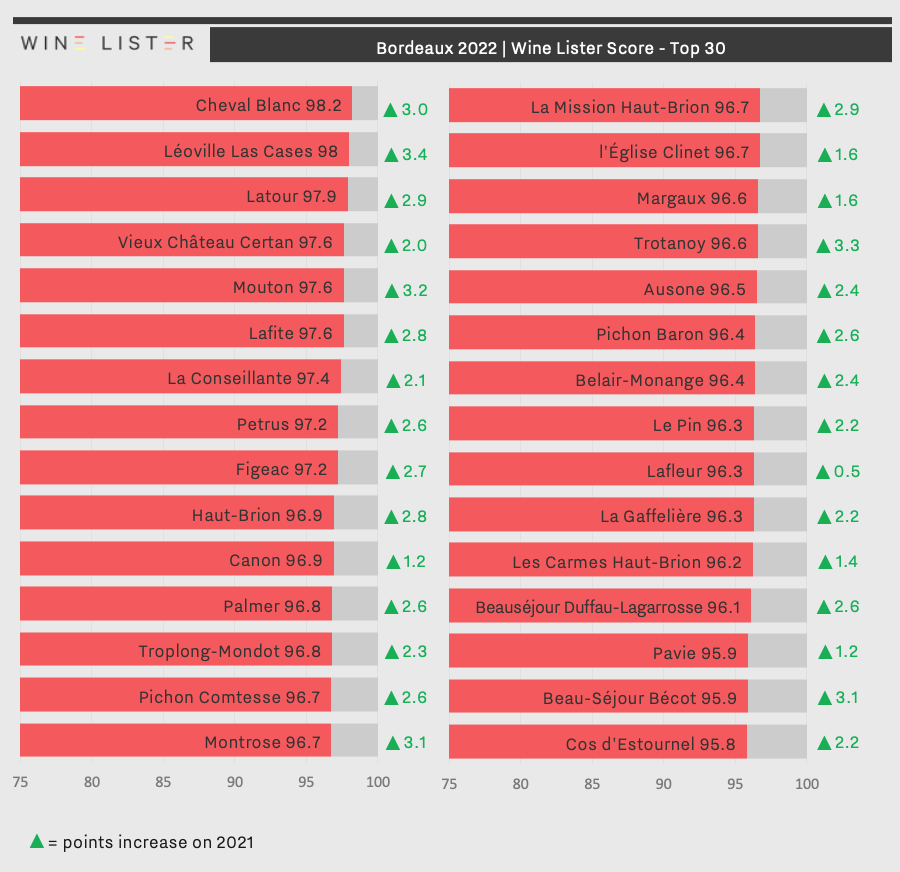
Task: Click the green up arrow next to Latour
Action: coord(391,201)
